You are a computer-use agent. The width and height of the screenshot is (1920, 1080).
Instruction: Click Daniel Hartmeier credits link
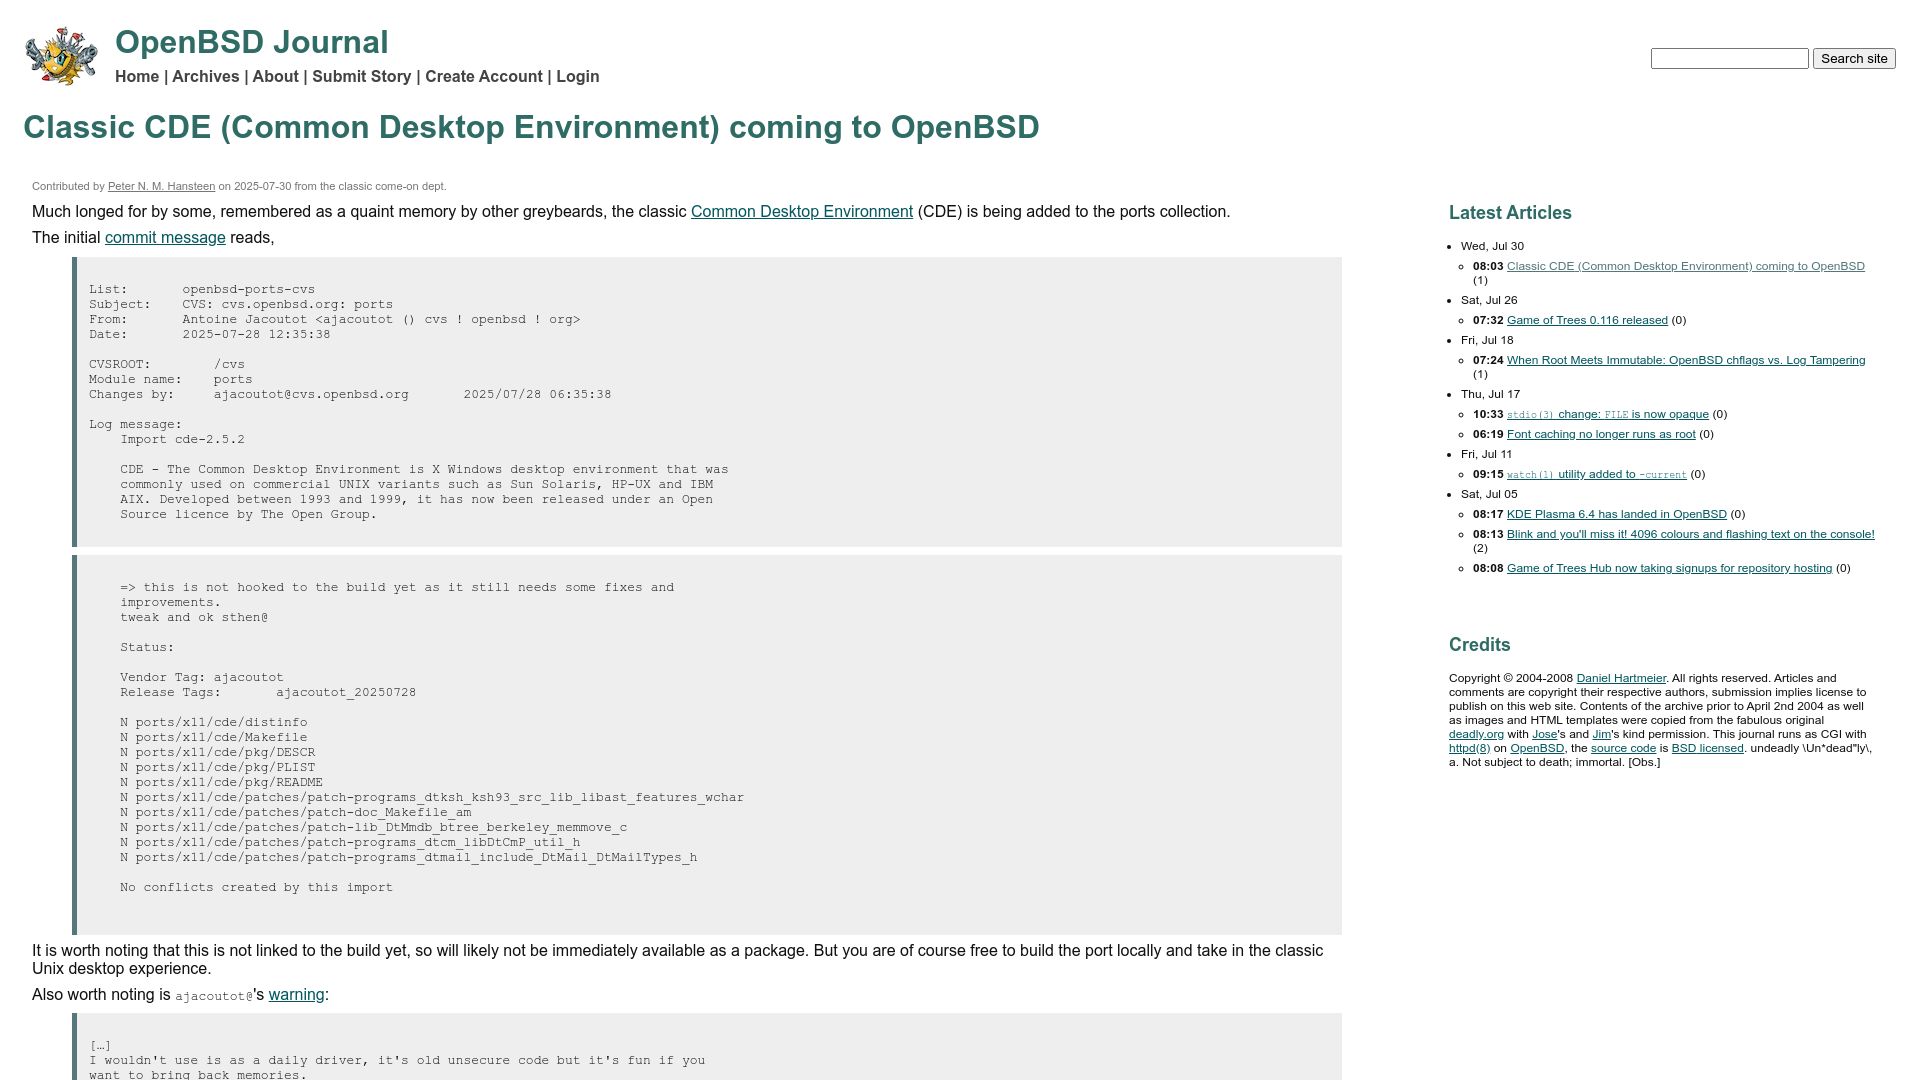(x=1621, y=678)
